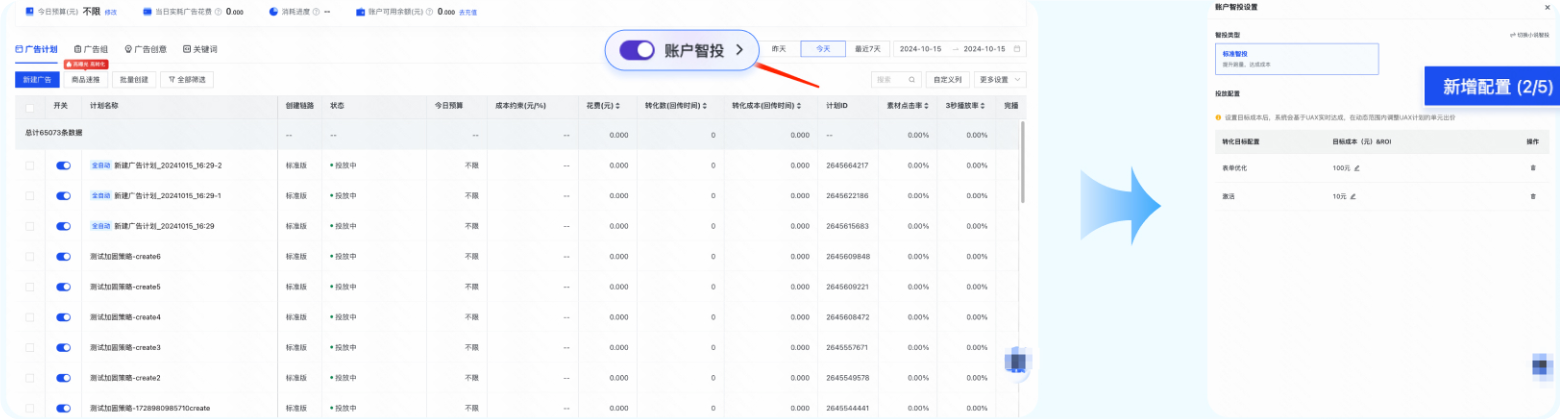This screenshot has width=1560, height=419.
Task: Click plan ID 2645615683
Action: pos(847,226)
